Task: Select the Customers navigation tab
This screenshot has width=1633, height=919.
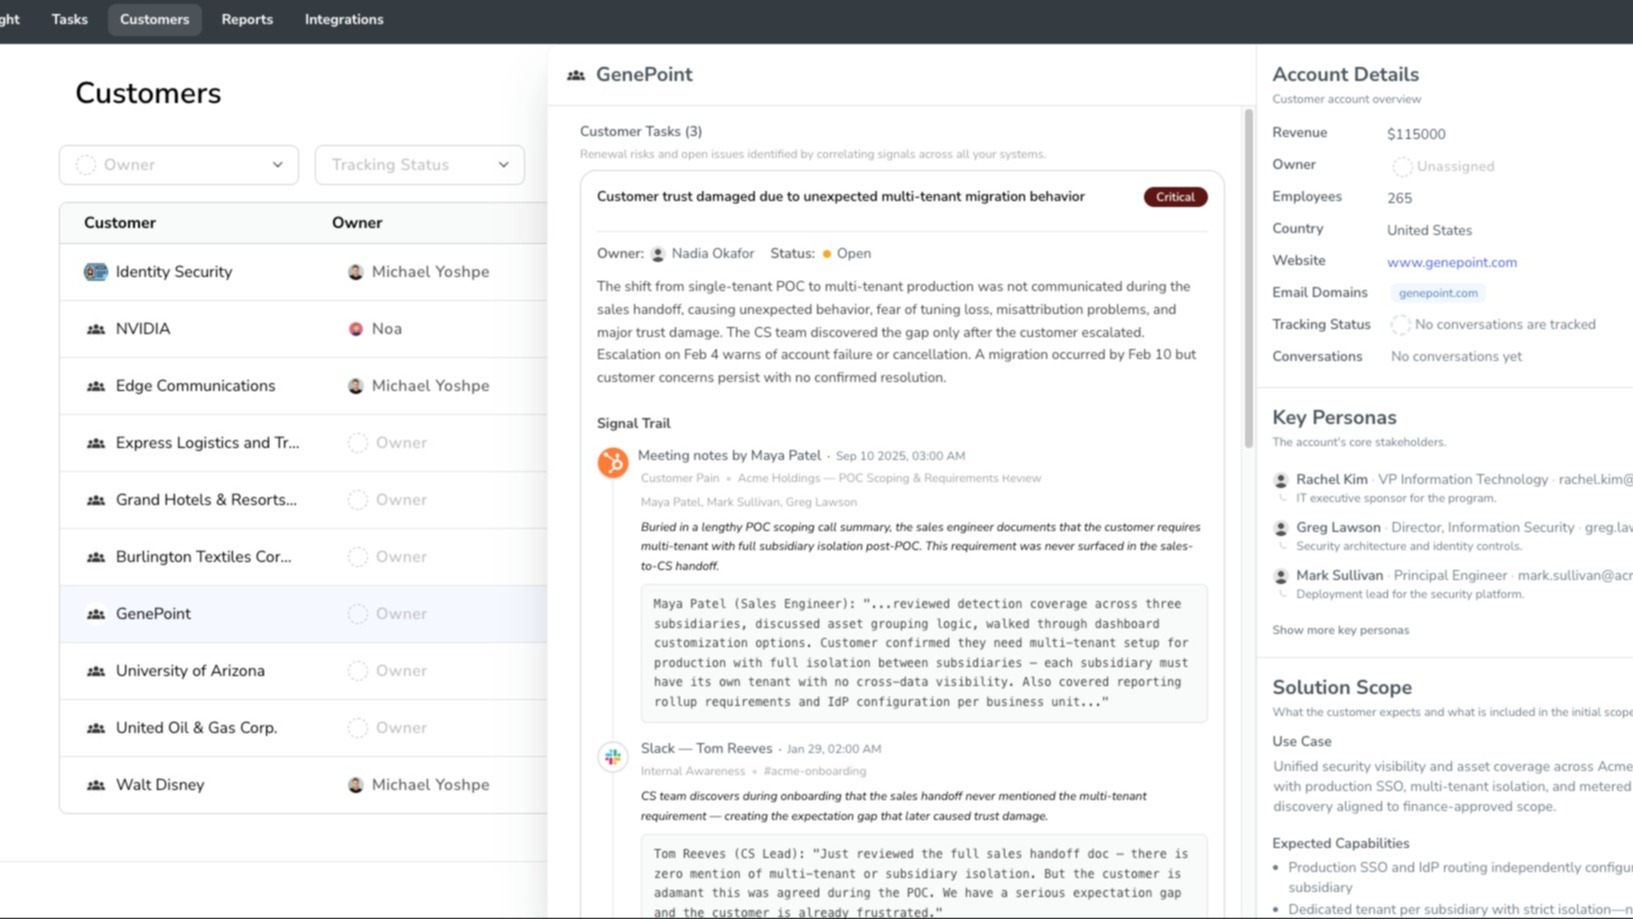Action: coord(154,19)
